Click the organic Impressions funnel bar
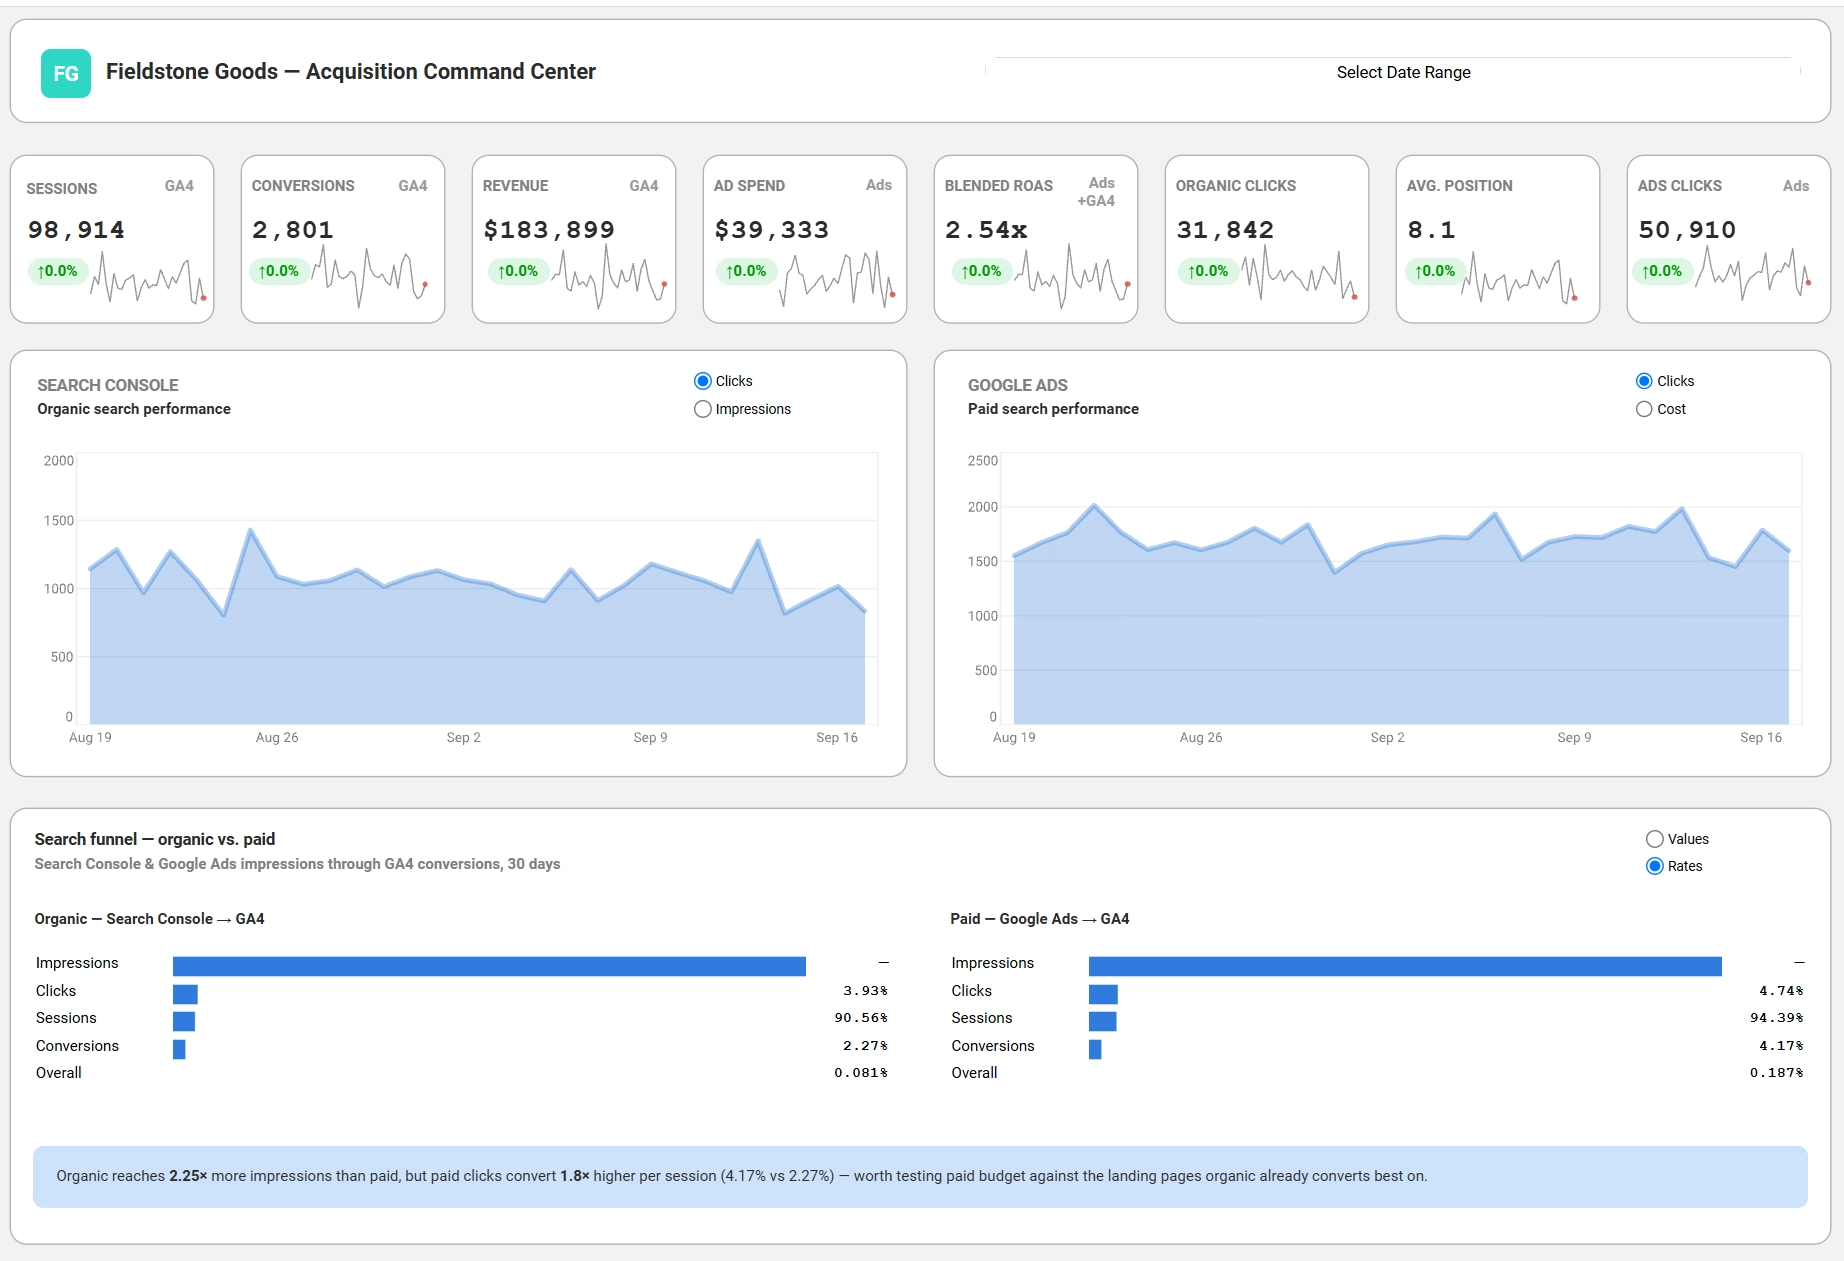 (489, 966)
